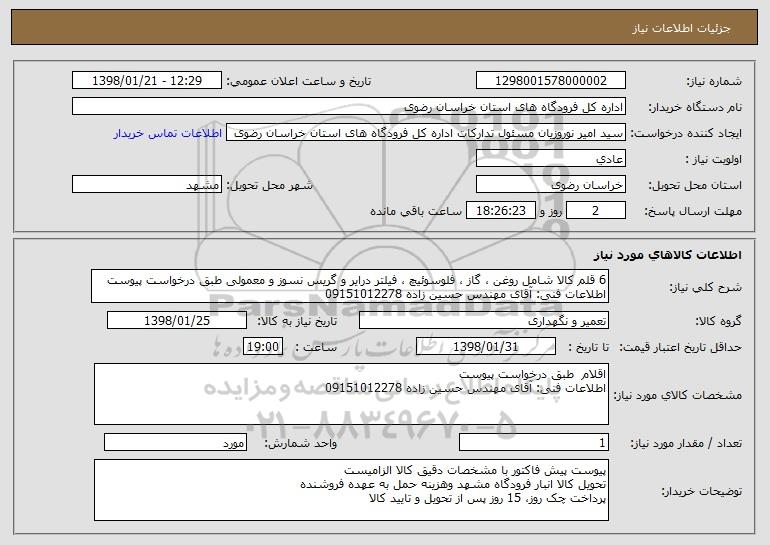Click the section heading اطلاعات کالاهای مورد نیاز
The width and height of the screenshot is (770, 545).
point(667,255)
